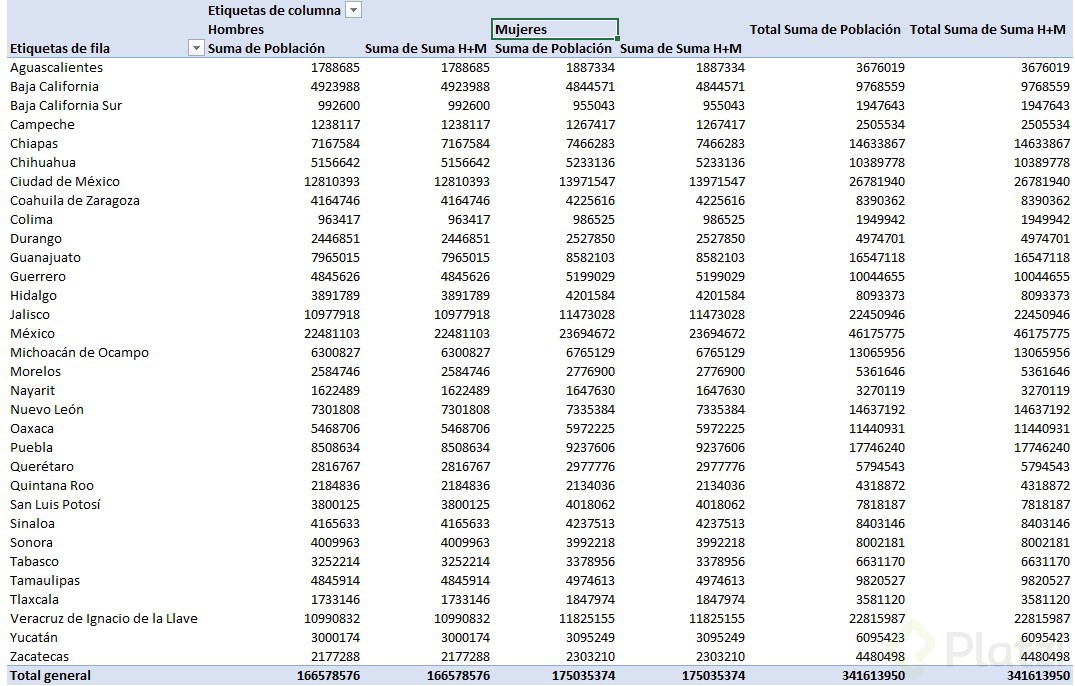Select the San Luis Potosí row label

tap(55, 504)
